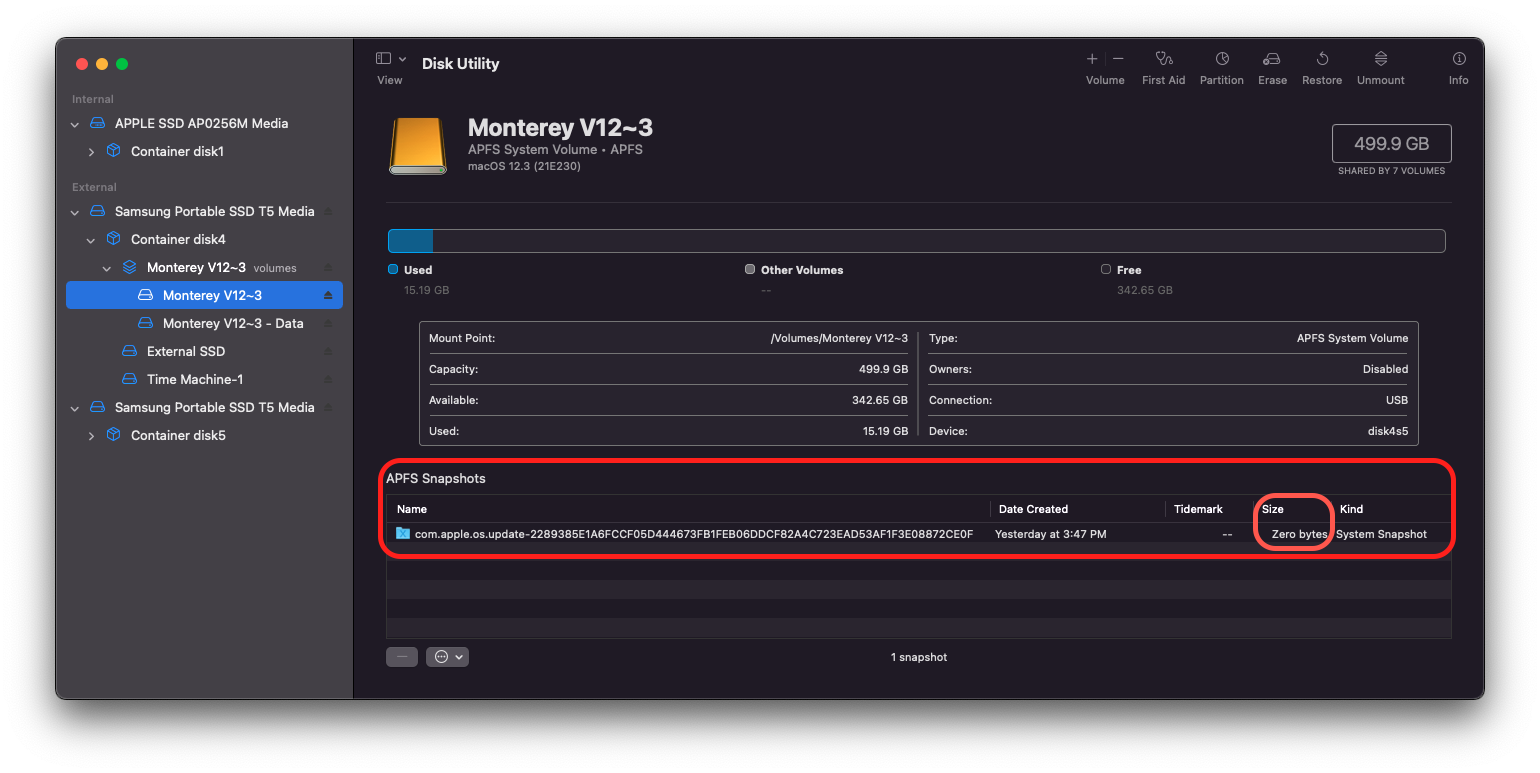Click the APPLE SSD AP0256M disk icon
Screen dimensions: 1540x773
coord(97,124)
